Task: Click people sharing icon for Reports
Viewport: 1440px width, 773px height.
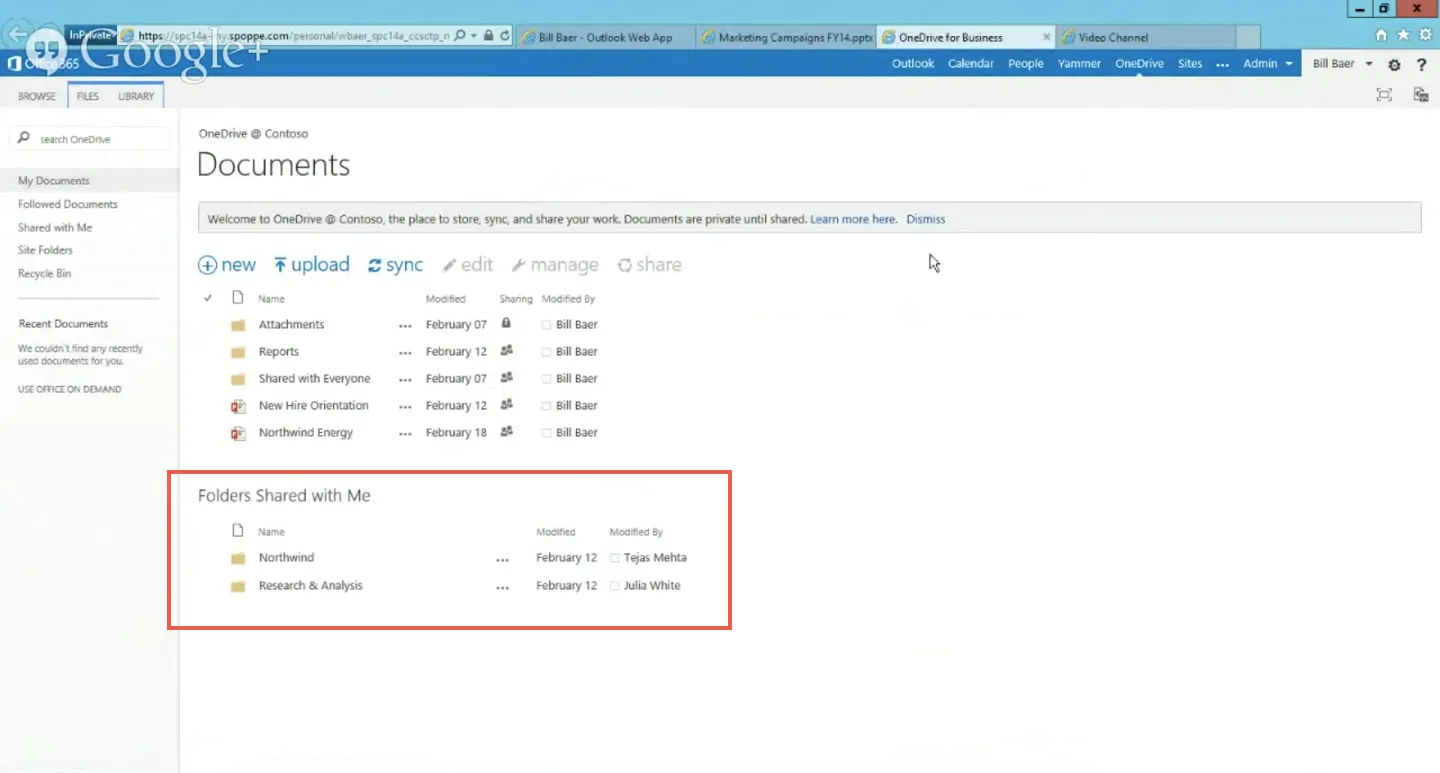Action: (506, 351)
